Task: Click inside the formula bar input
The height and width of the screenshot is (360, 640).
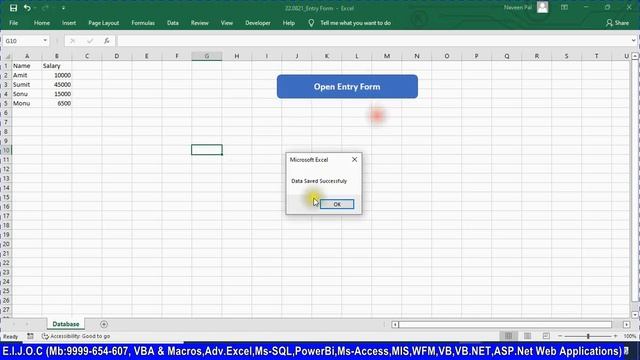Action: point(373,41)
